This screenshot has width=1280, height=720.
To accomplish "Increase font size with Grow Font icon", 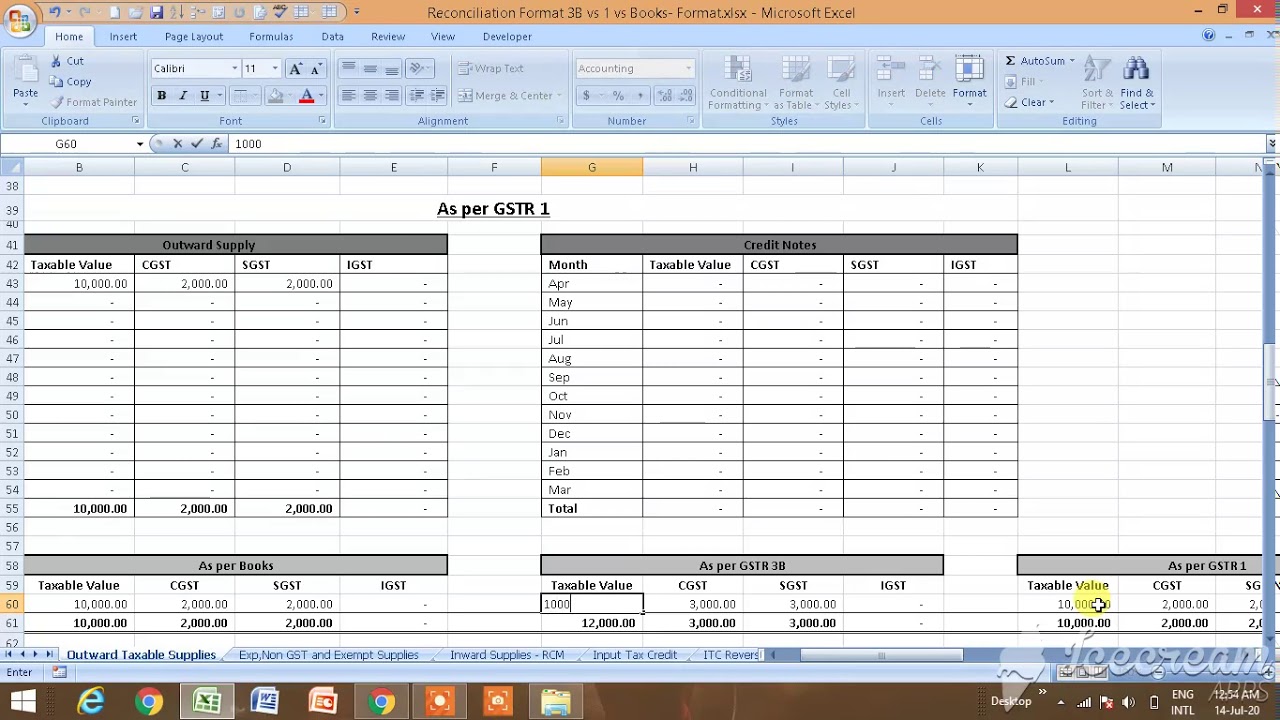I will click(x=295, y=68).
